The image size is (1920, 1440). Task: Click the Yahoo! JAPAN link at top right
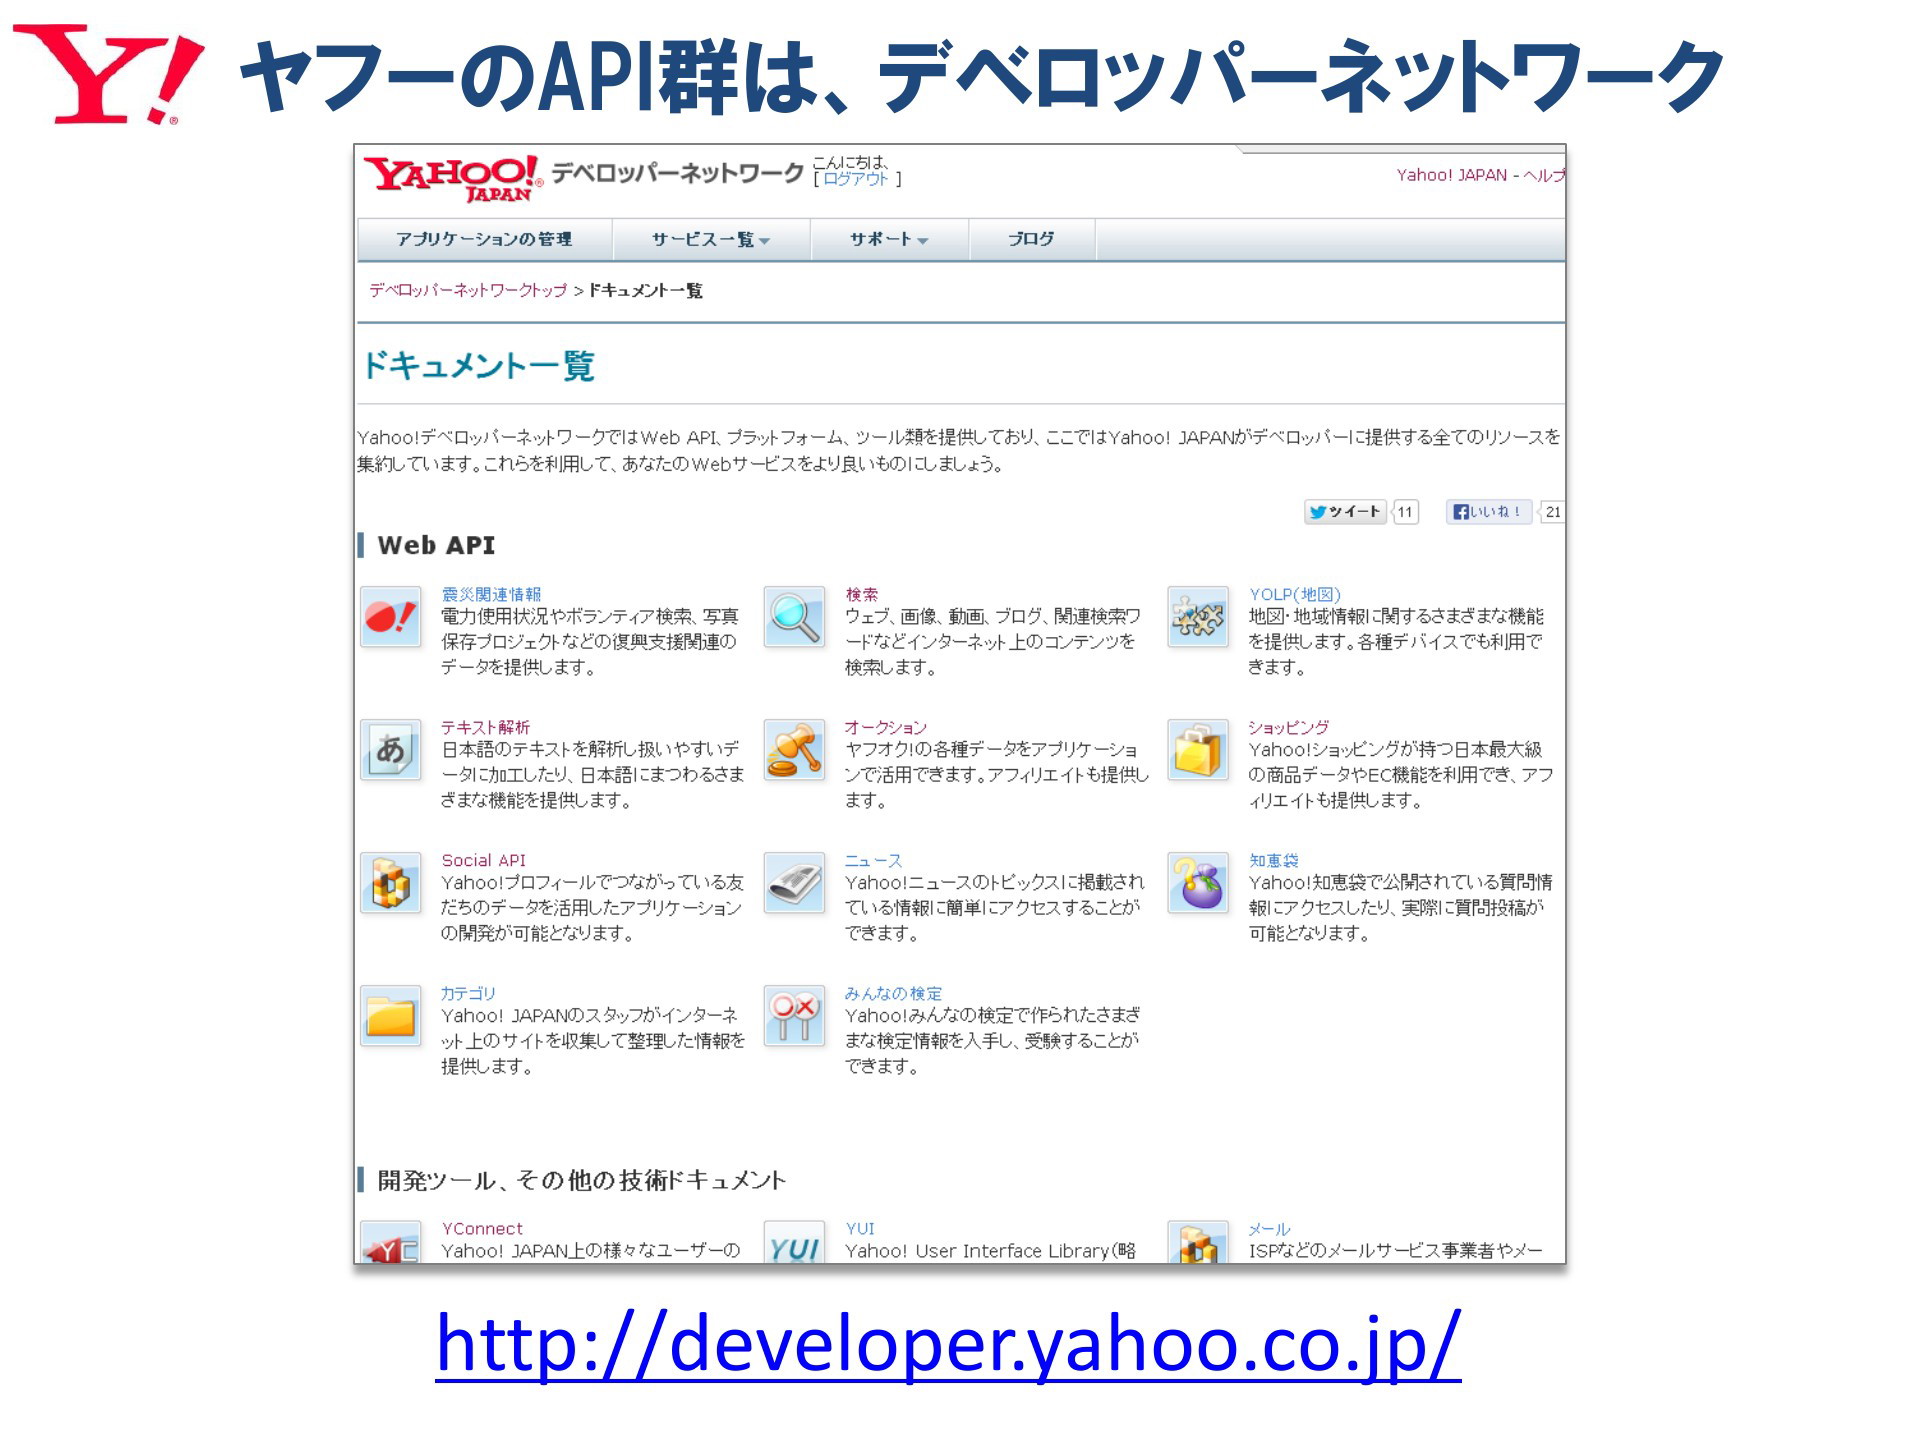click(1451, 175)
